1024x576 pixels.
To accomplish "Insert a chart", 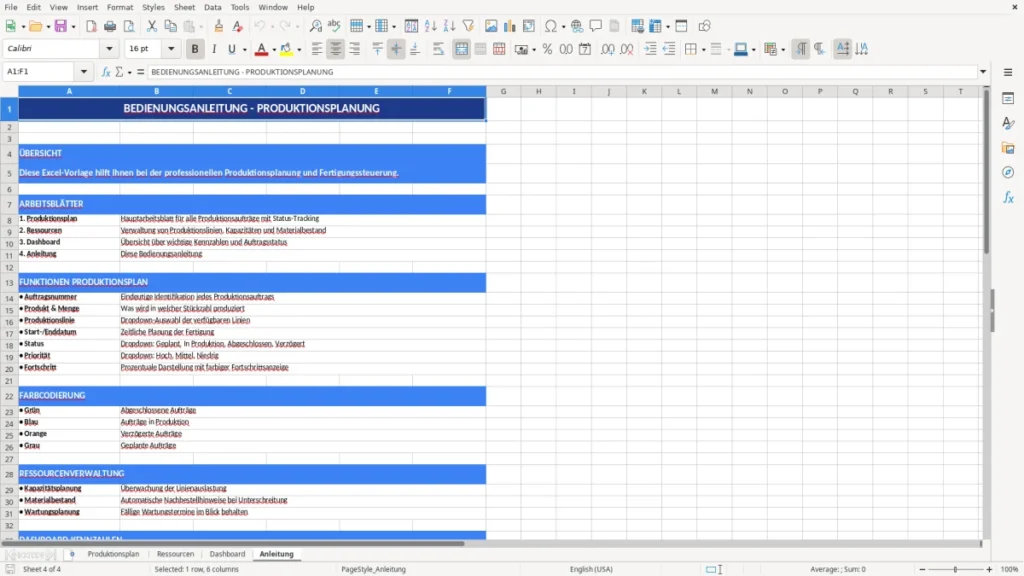I will click(510, 26).
